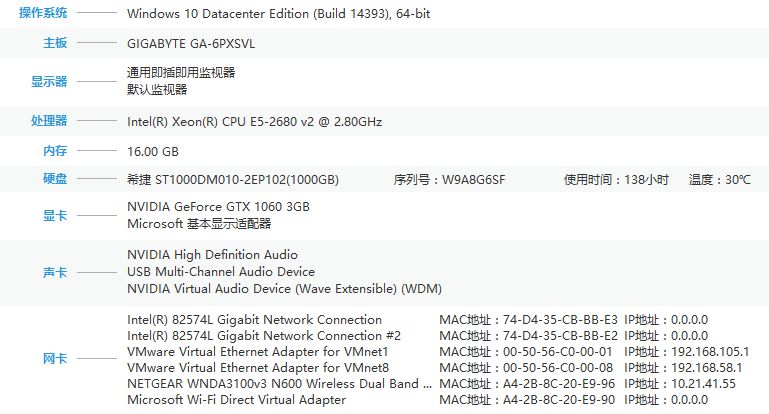The height and width of the screenshot is (414, 769).
Task: Select the 主板 label
Action: 55,43
